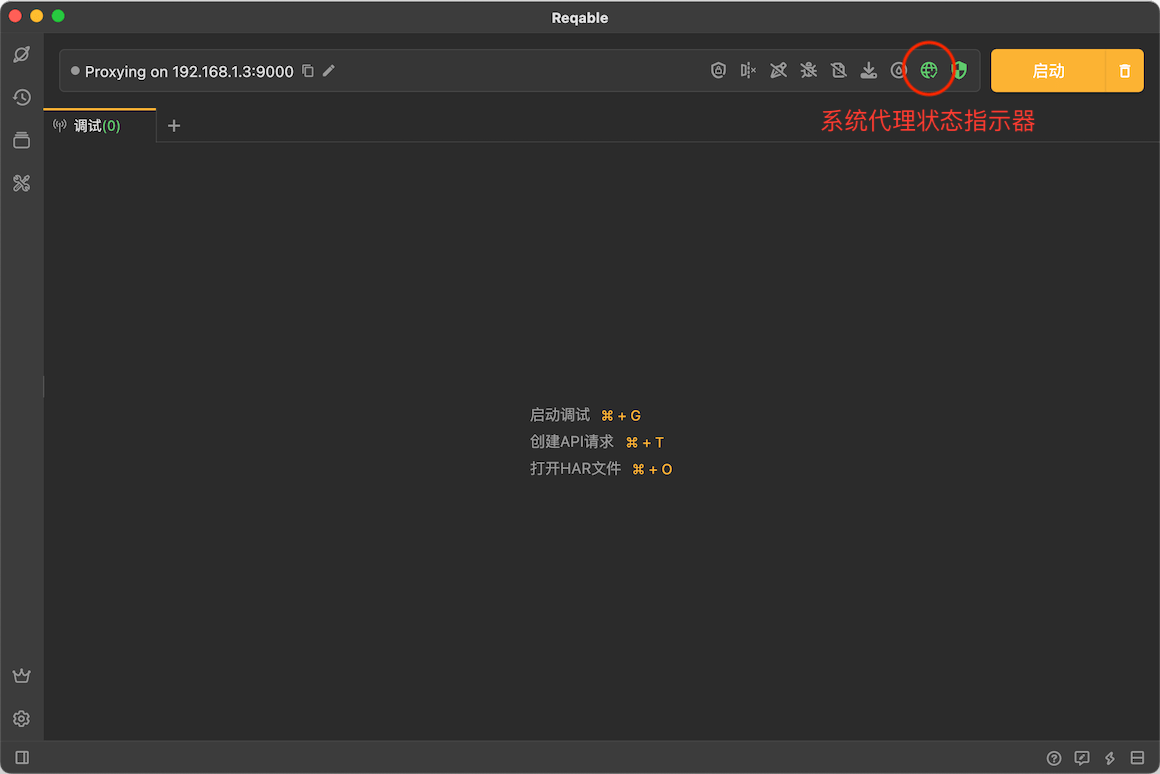Screen dimensions: 1160x774
Task: Click the edit pencil next to the proxy address
Action: (x=329, y=70)
